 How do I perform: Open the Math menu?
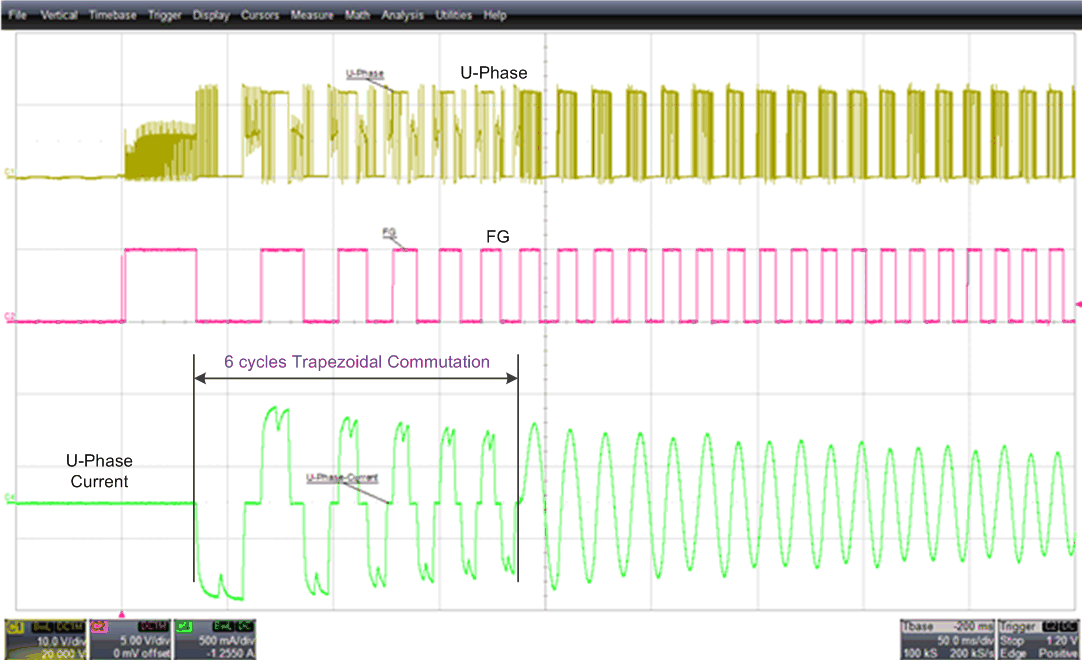(357, 16)
